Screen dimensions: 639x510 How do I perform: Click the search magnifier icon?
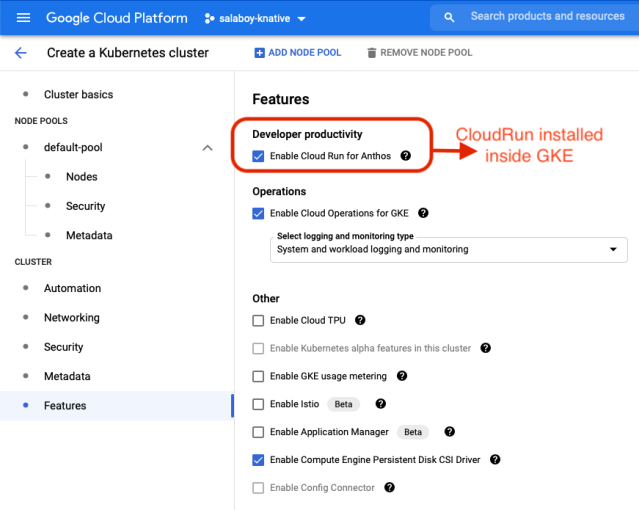449,17
